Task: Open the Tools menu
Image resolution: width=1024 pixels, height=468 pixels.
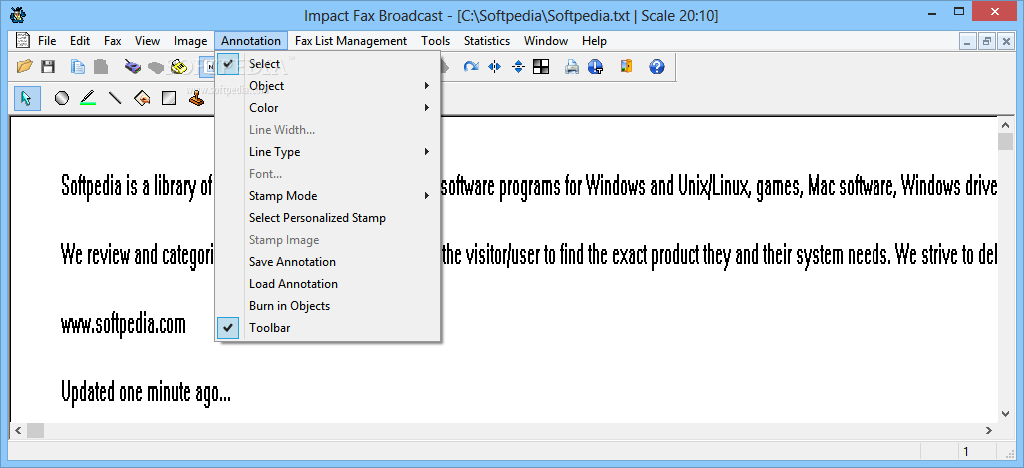Action: click(436, 40)
